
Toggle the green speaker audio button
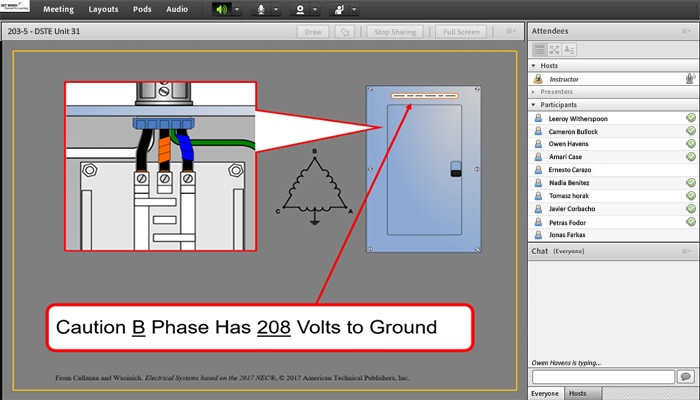tap(221, 9)
